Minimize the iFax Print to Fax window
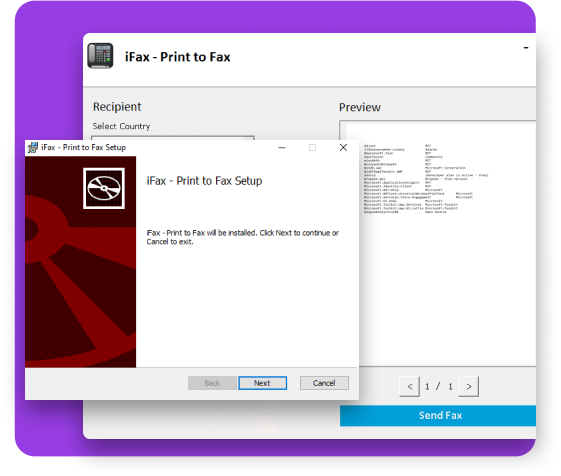The image size is (561, 476). click(526, 48)
